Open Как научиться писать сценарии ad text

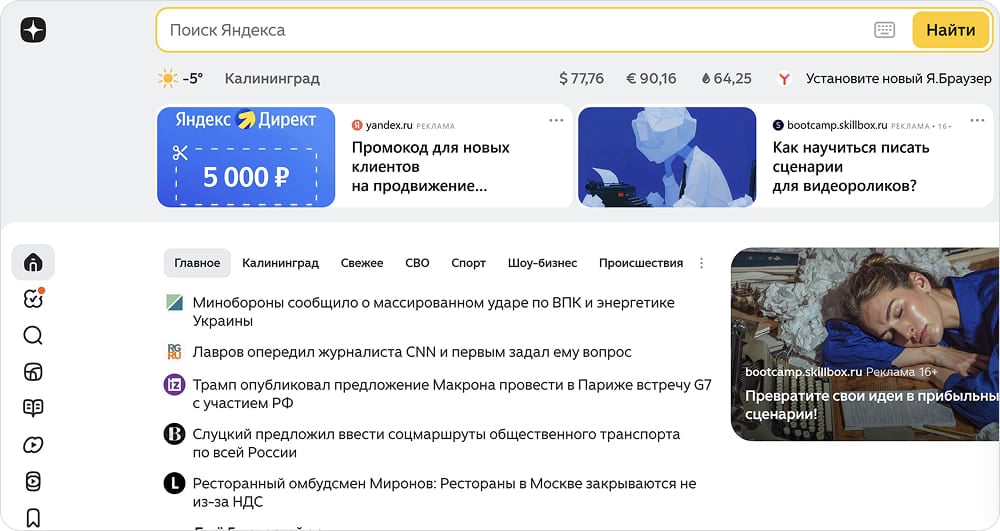[x=851, y=166]
